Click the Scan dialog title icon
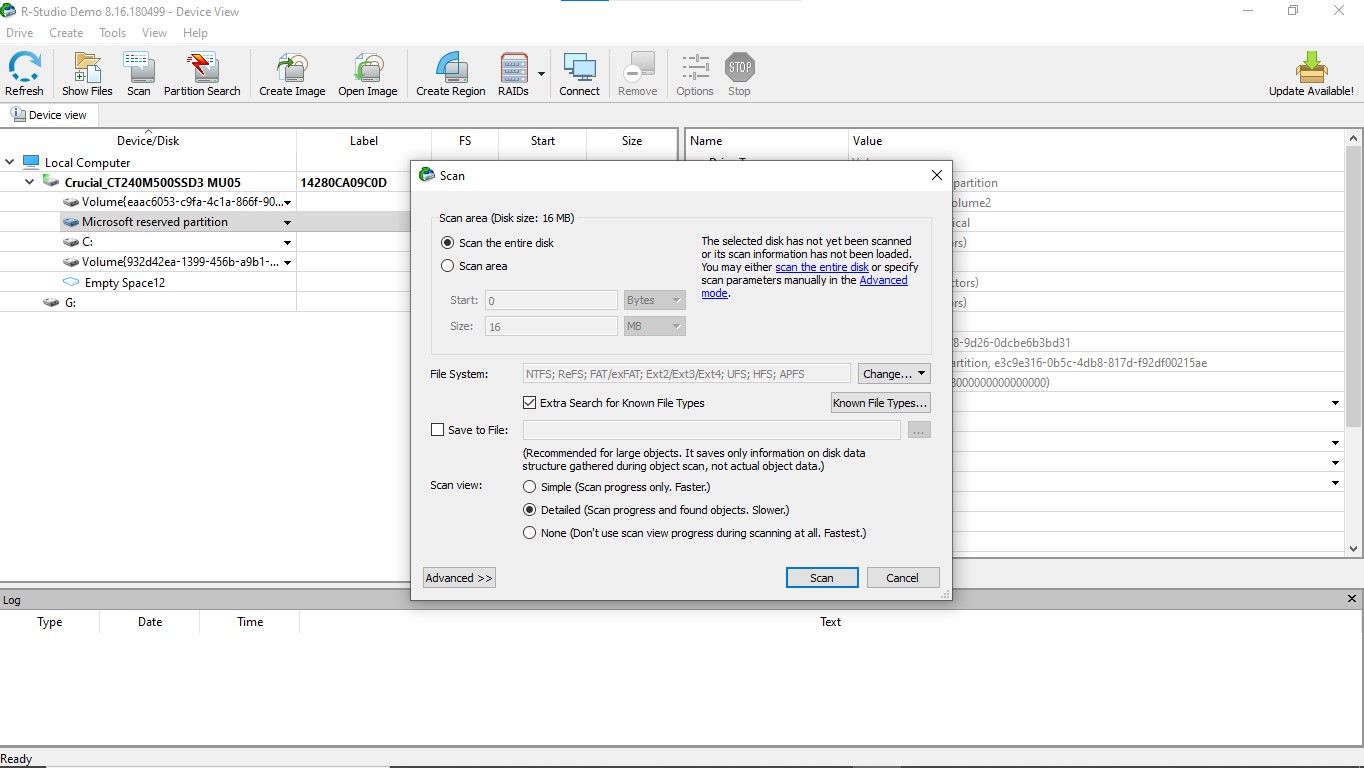The height and width of the screenshot is (768, 1364). [427, 175]
